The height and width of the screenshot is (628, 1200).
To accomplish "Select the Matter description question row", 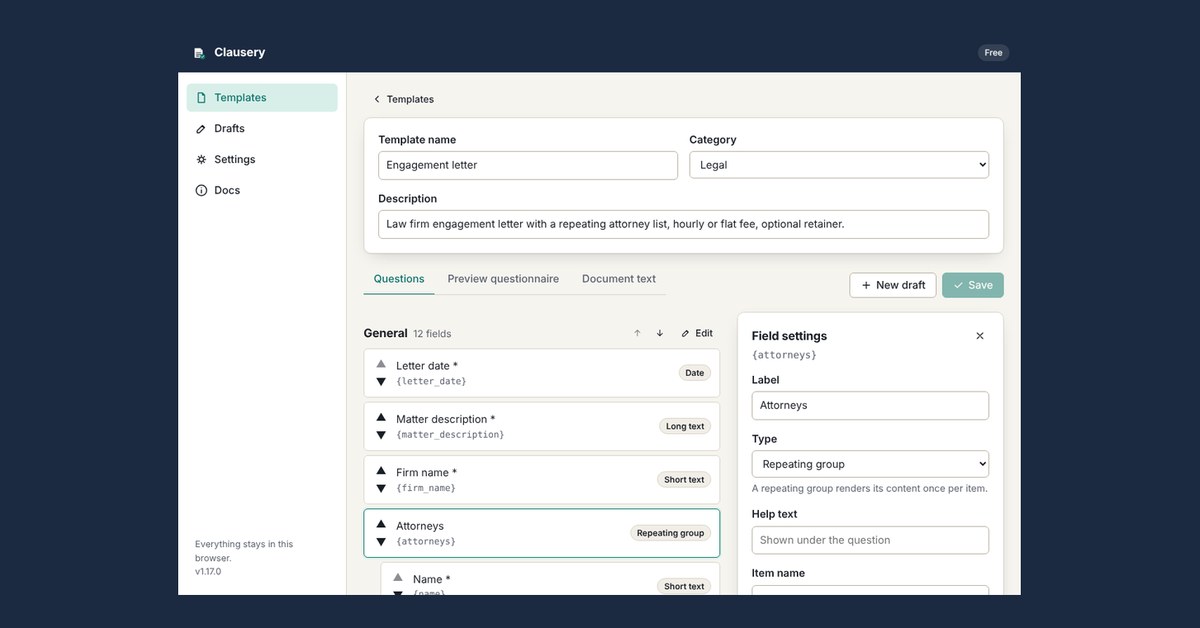I will point(542,426).
